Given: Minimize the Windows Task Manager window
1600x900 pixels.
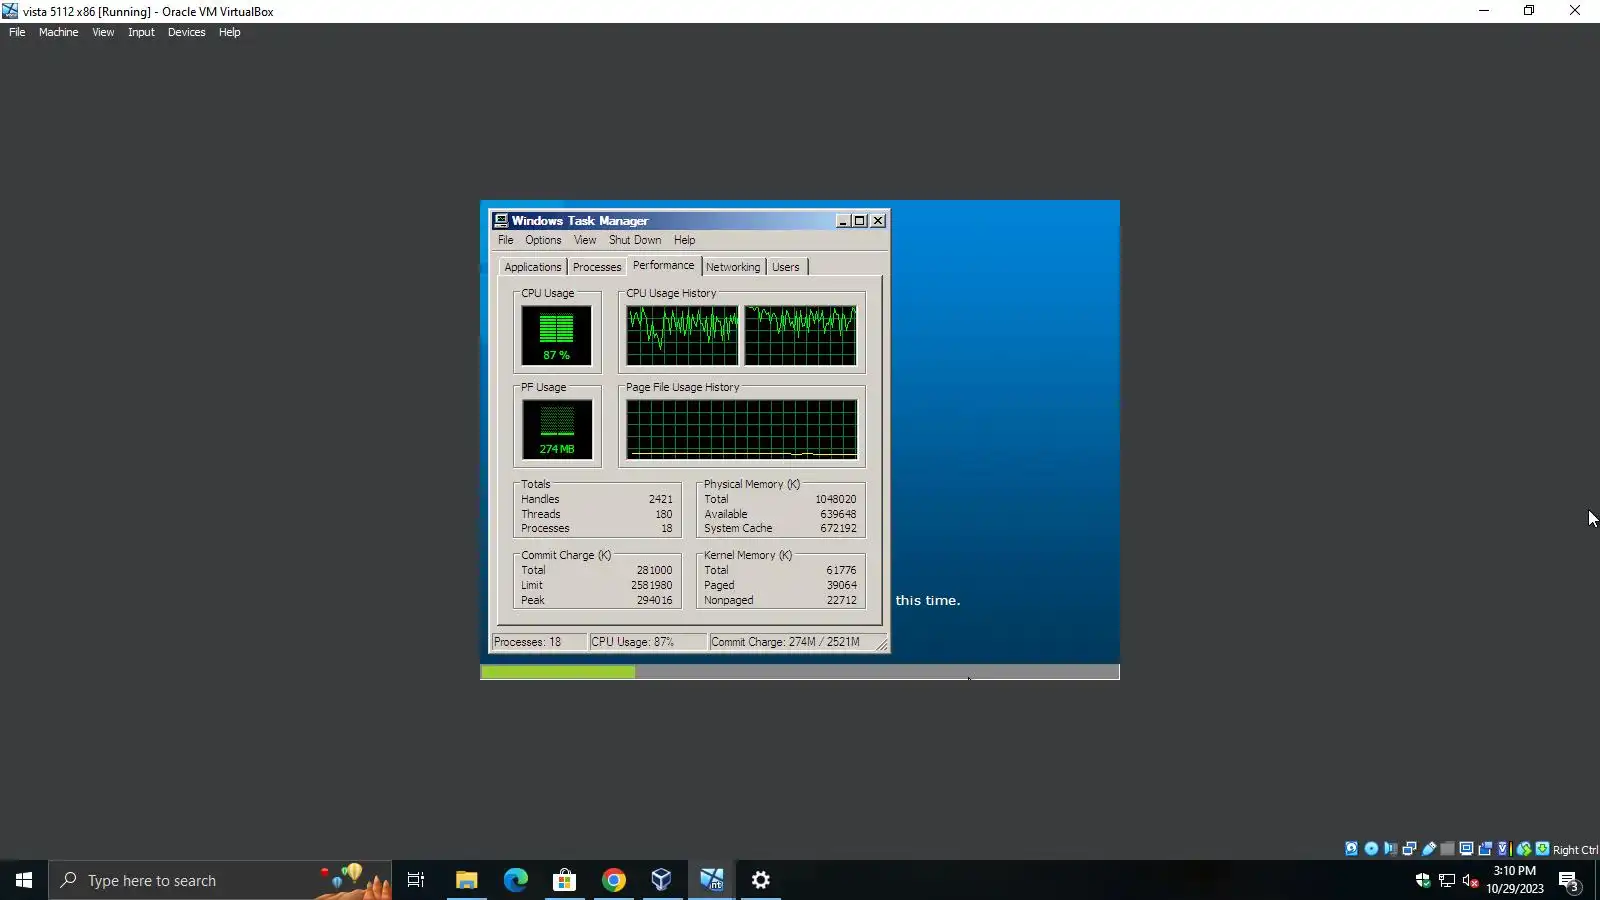Looking at the screenshot, I should point(843,221).
